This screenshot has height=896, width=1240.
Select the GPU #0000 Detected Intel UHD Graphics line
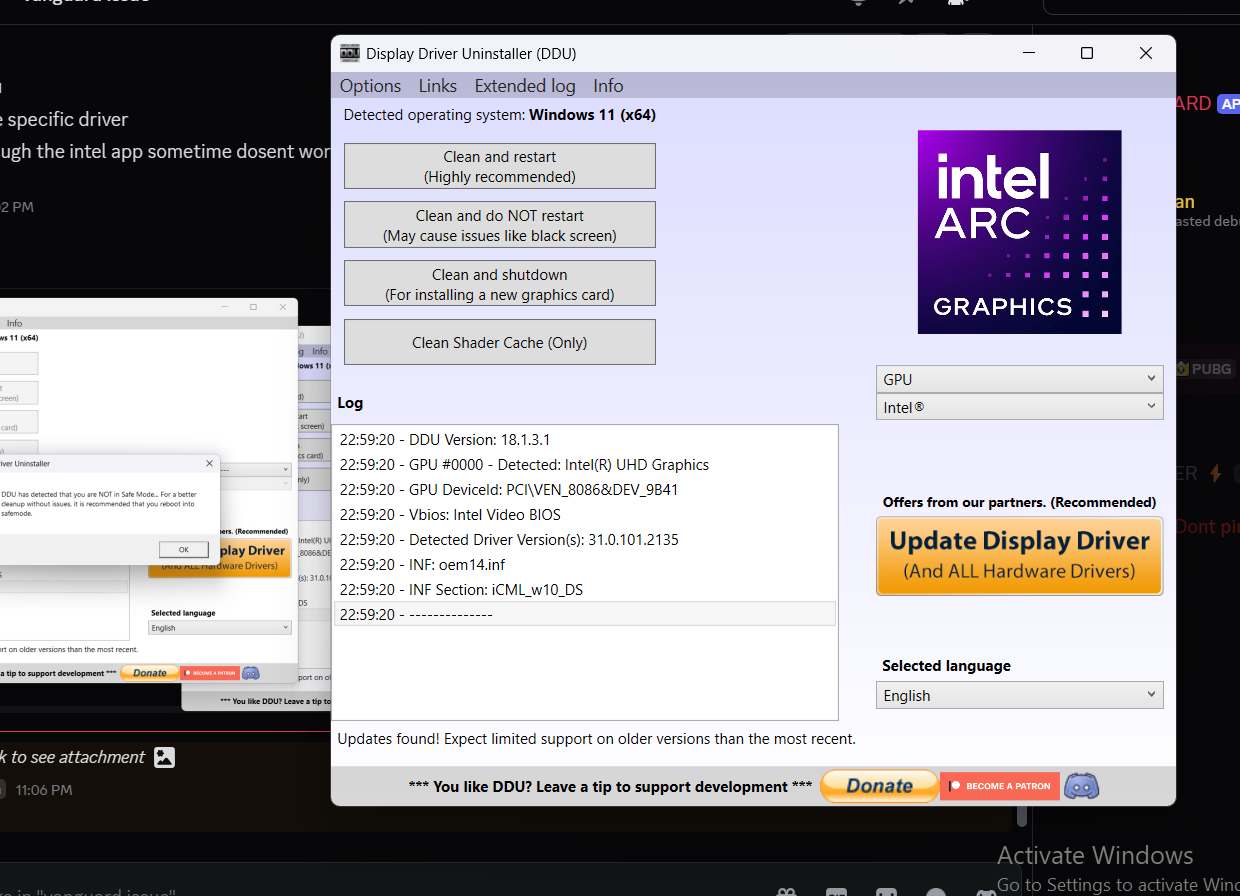[585, 464]
